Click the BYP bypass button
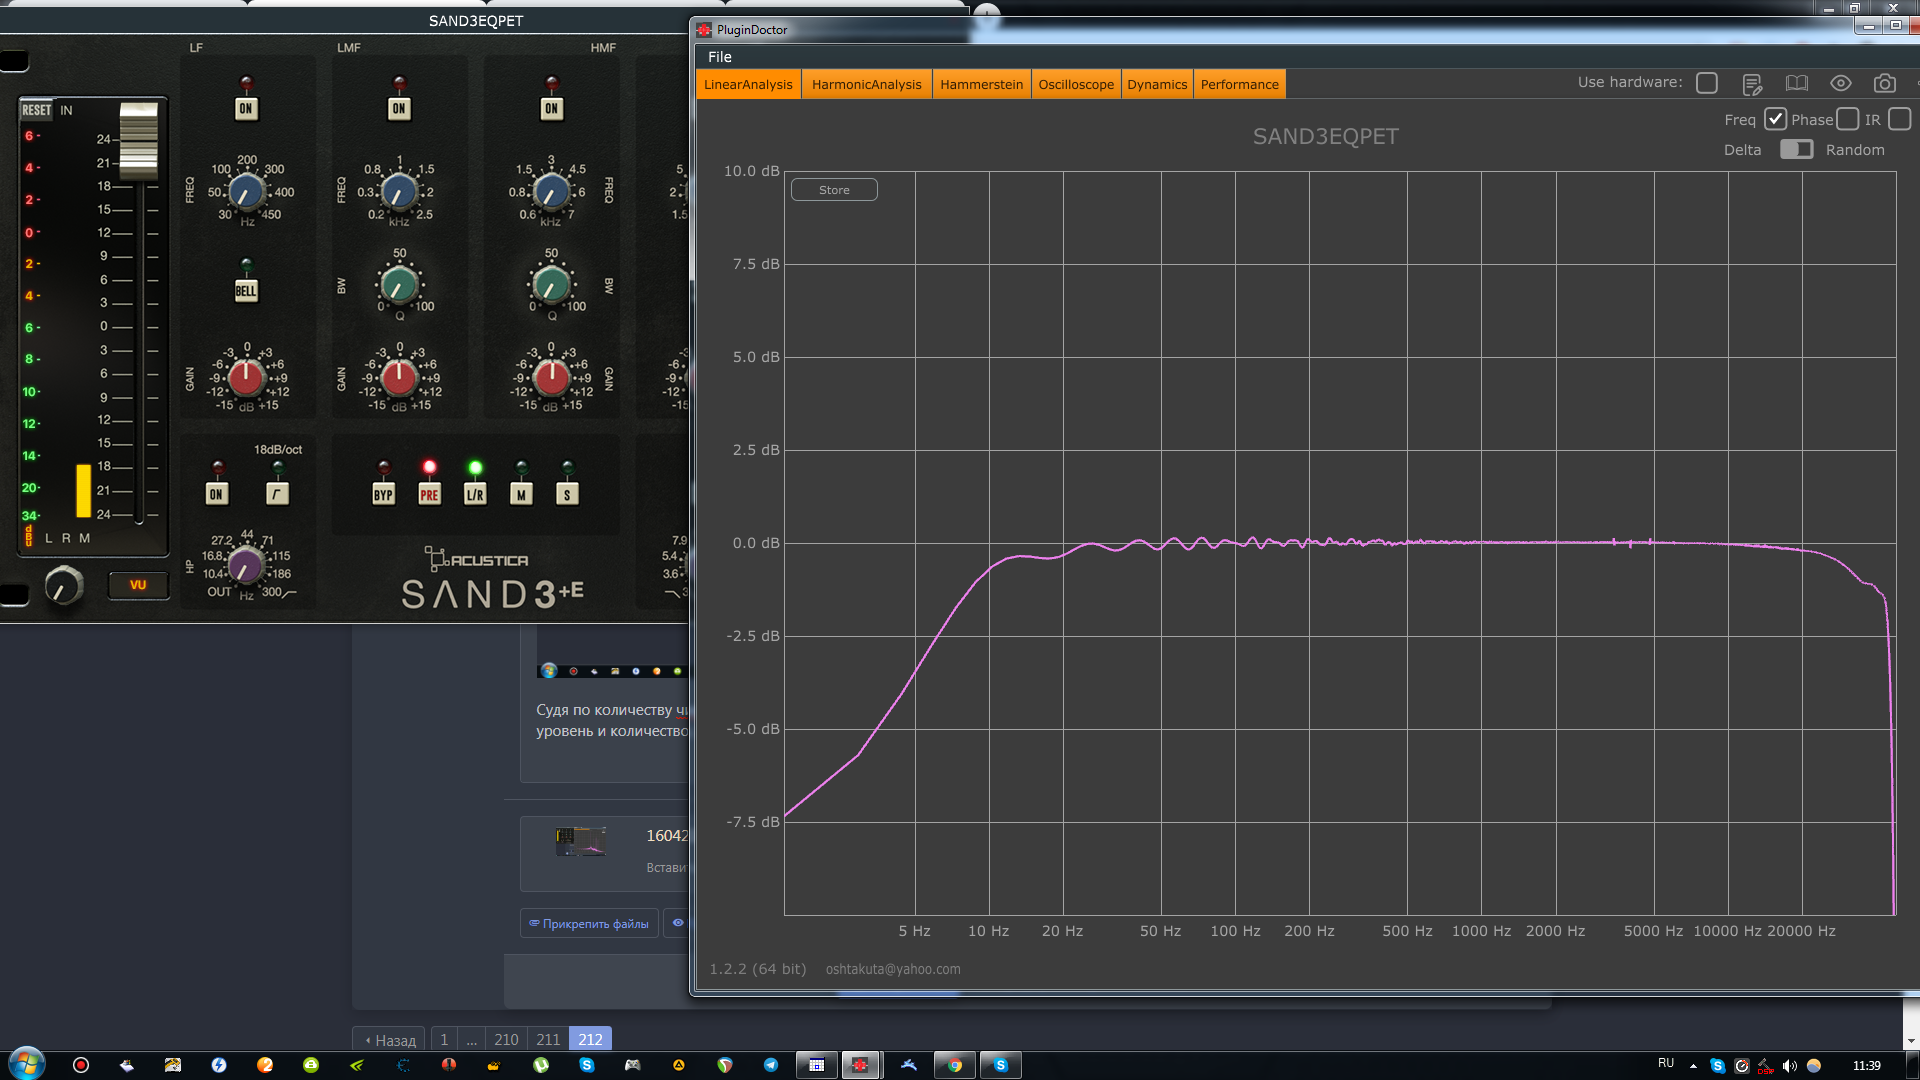The width and height of the screenshot is (1920, 1080). [x=383, y=494]
